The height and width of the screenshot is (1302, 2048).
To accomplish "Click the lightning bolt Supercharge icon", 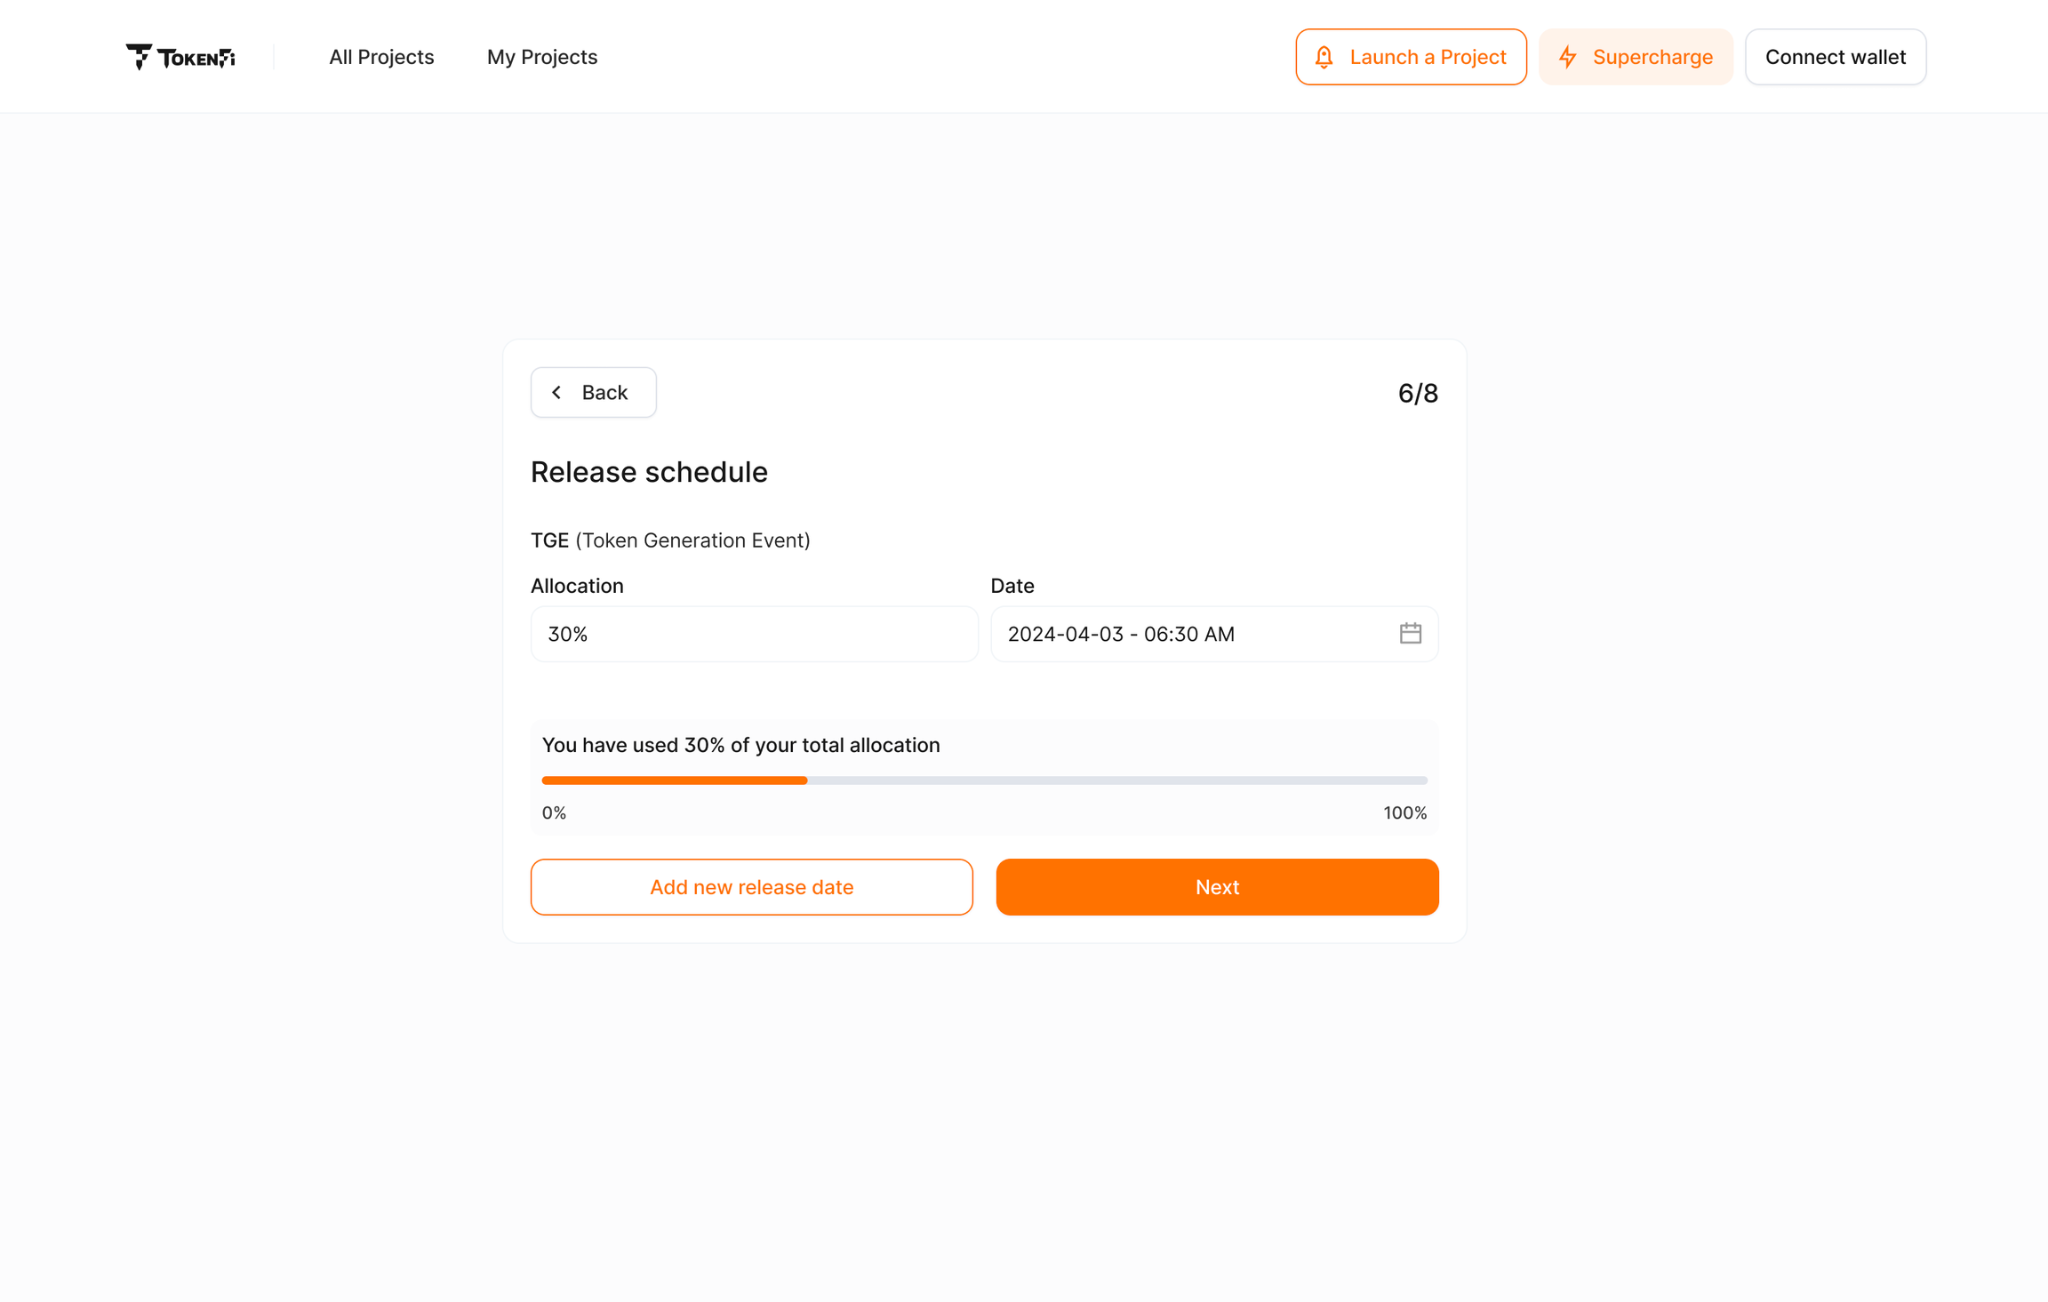I will pyautogui.click(x=1567, y=56).
